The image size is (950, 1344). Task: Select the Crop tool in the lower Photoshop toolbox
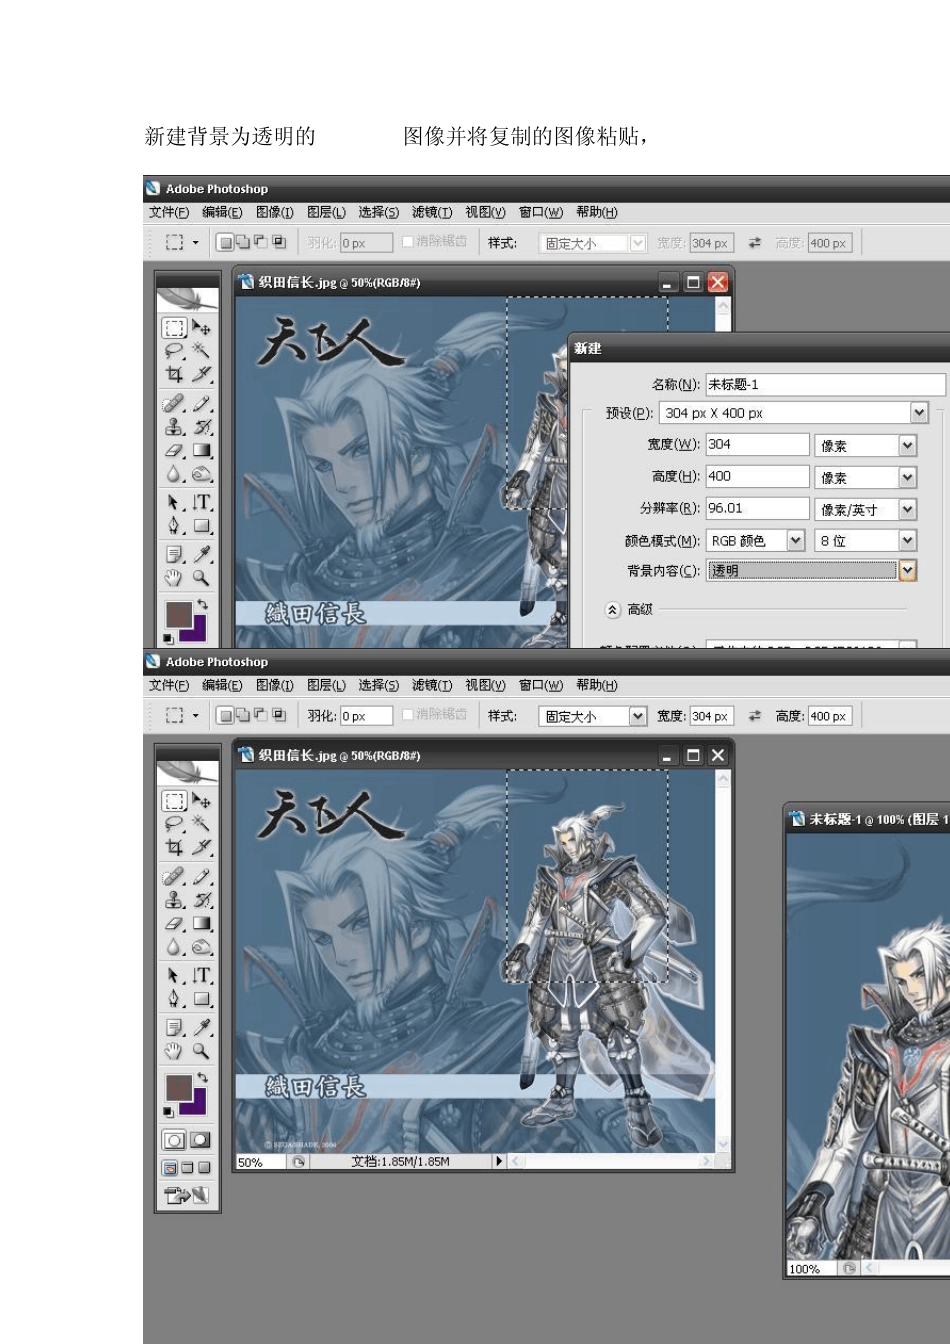[x=175, y=848]
